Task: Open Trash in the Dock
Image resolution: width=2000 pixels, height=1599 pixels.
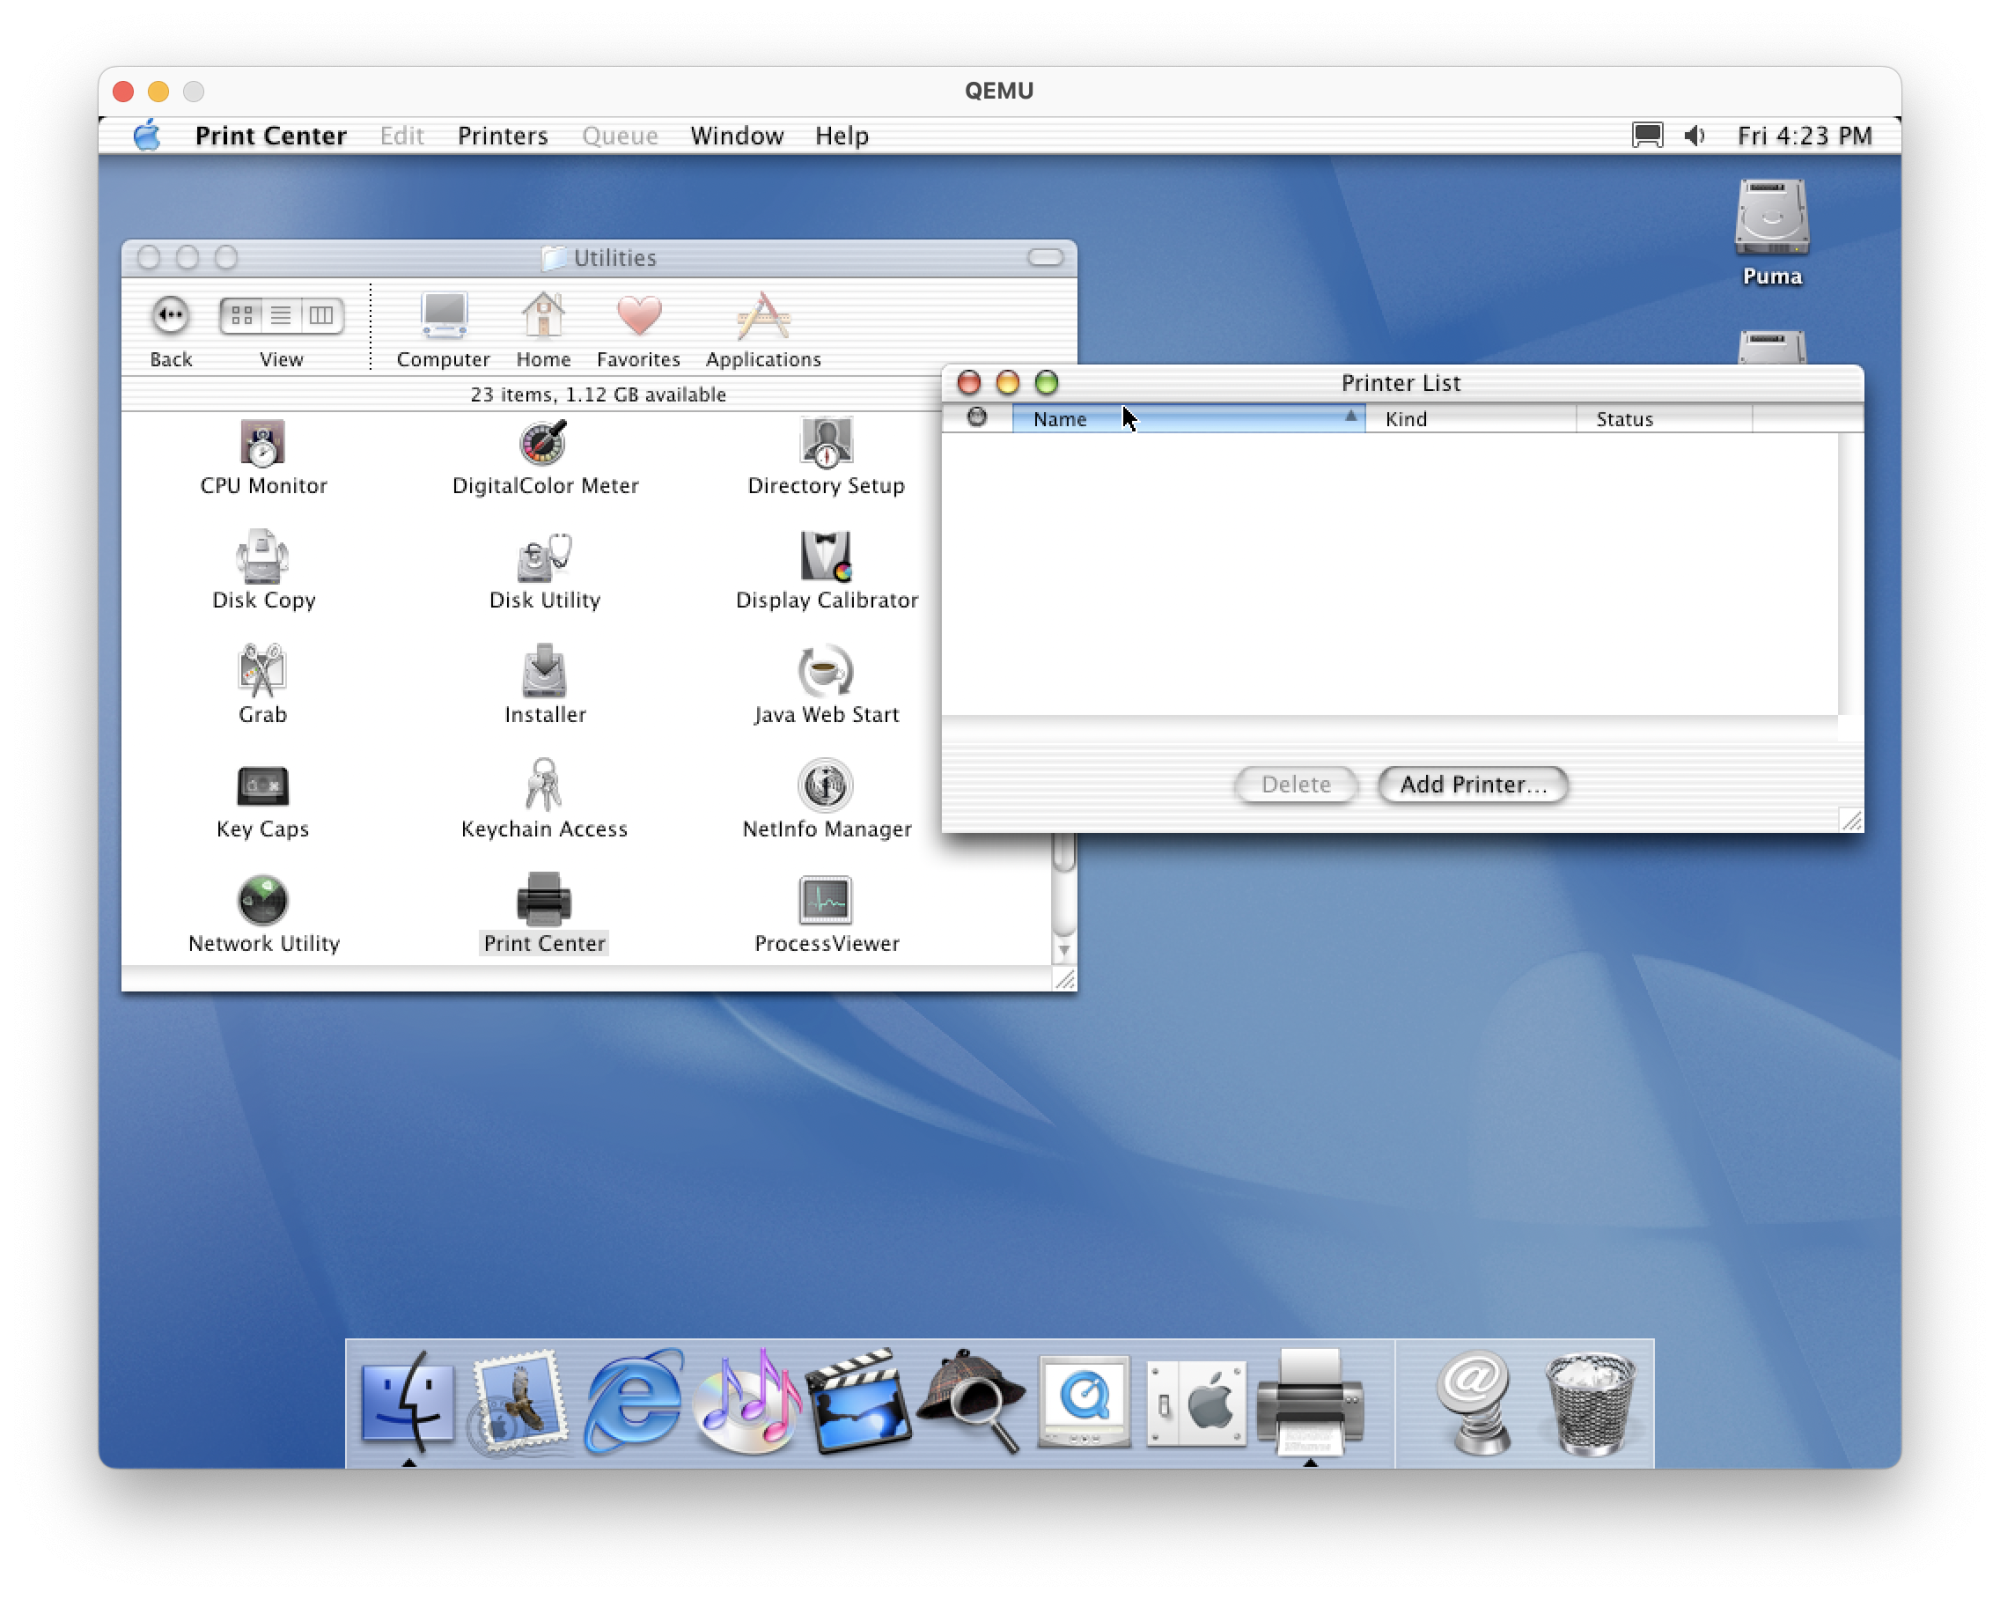Action: click(x=1590, y=1402)
